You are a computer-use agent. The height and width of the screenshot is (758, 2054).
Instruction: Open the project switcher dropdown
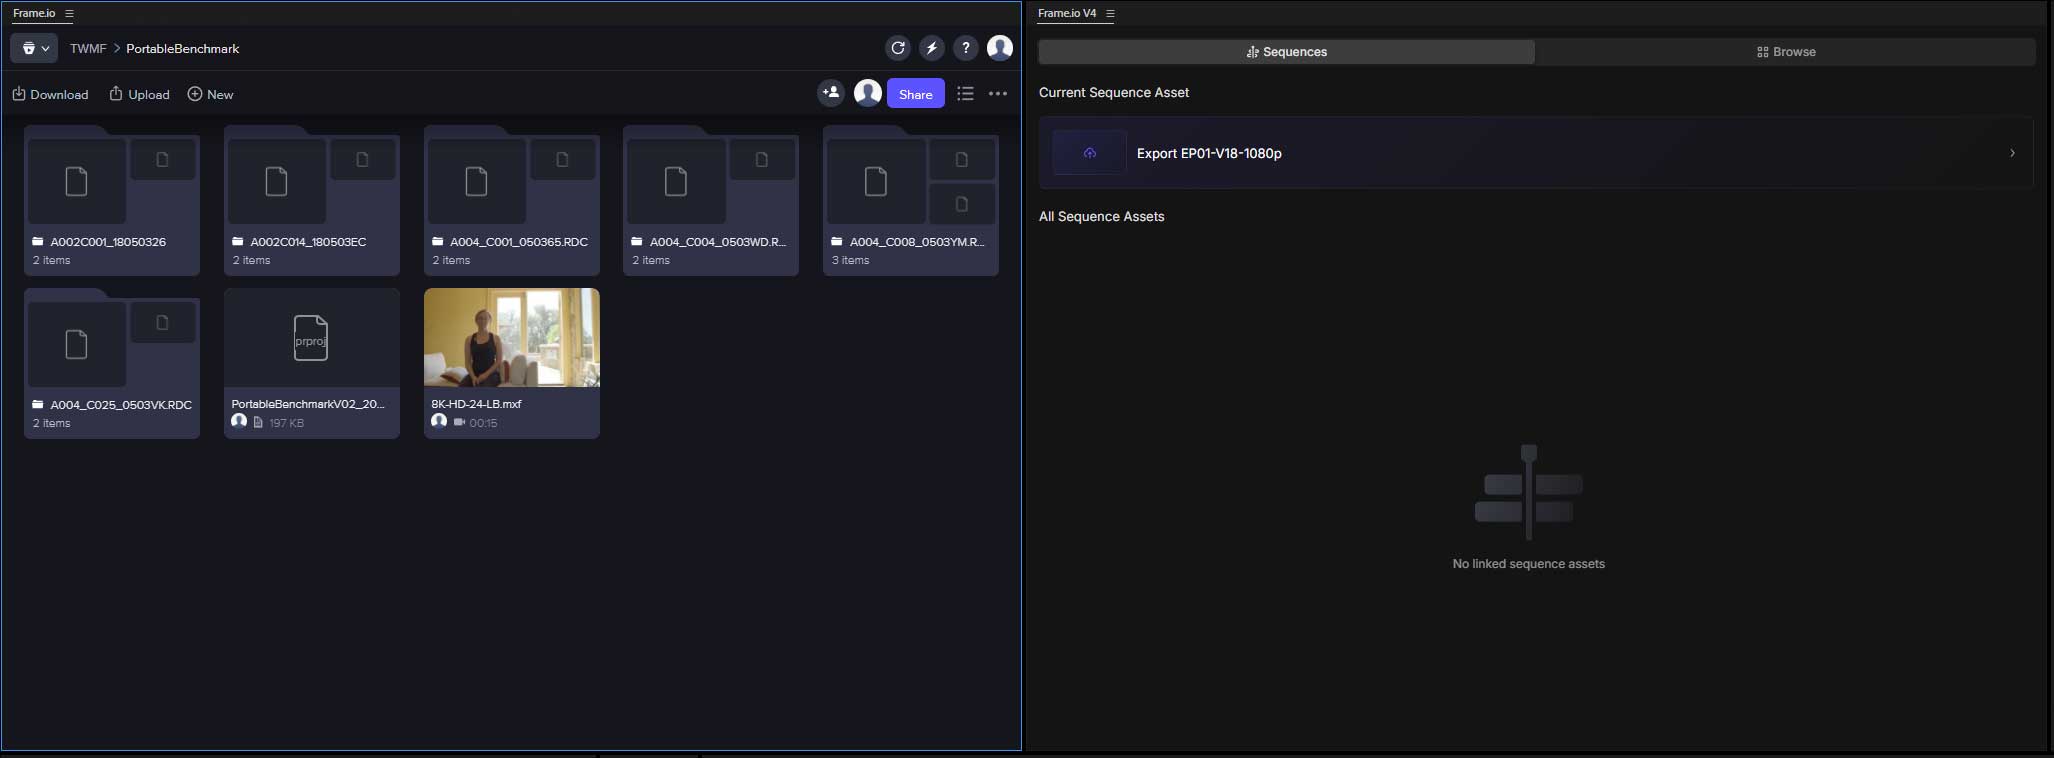(35, 48)
